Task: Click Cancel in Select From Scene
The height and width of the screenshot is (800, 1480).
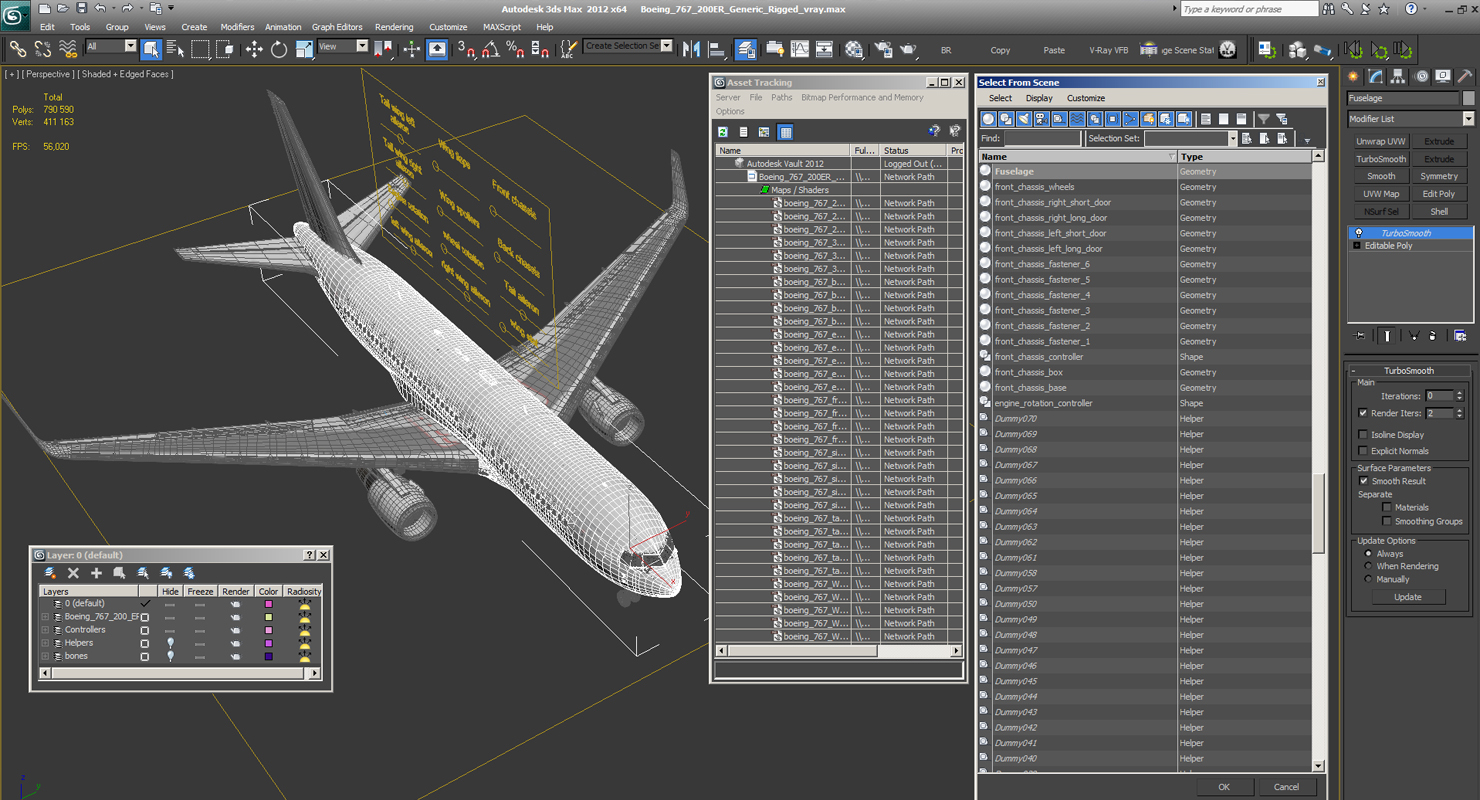Action: [1286, 787]
